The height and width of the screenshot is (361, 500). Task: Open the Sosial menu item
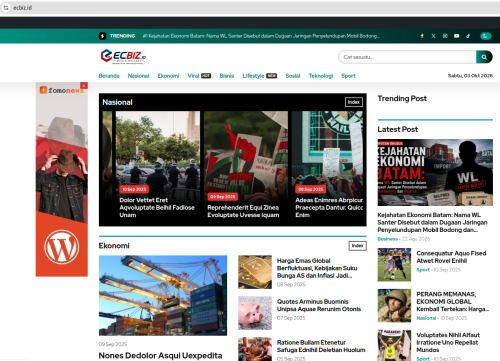pyautogui.click(x=293, y=76)
